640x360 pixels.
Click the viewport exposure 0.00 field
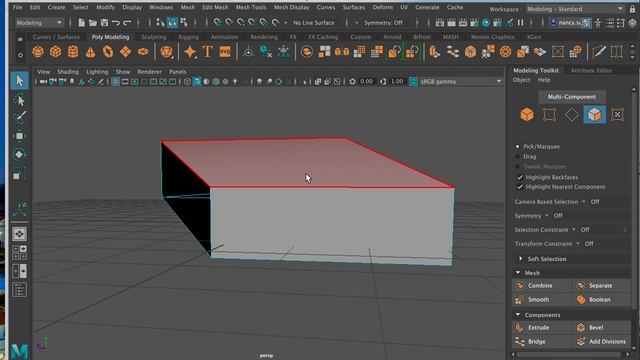[366, 82]
